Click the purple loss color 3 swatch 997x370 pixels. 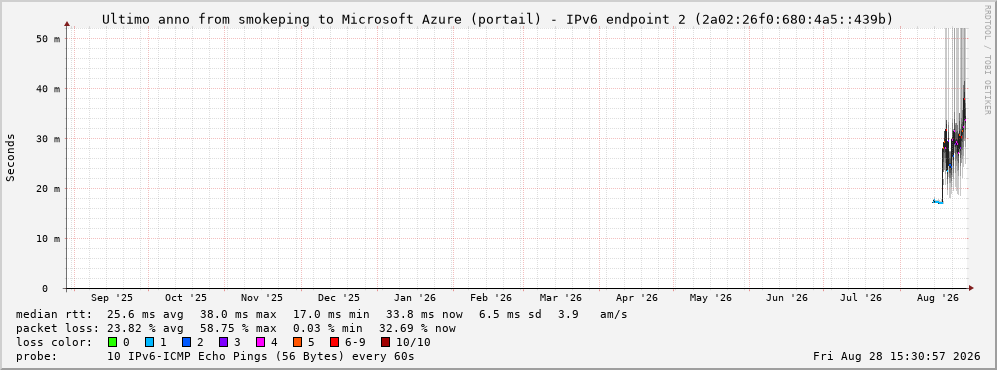click(223, 342)
